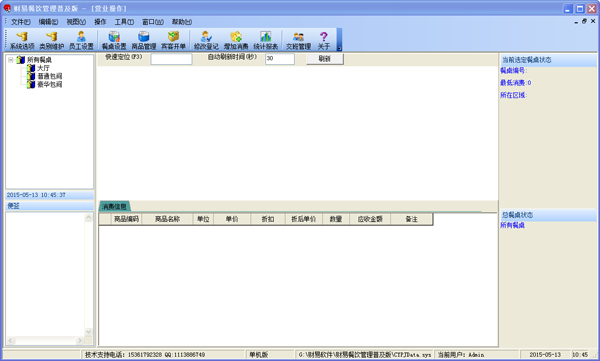
Task: Click the blue 所有餐桌 status link
Action: pos(512,225)
